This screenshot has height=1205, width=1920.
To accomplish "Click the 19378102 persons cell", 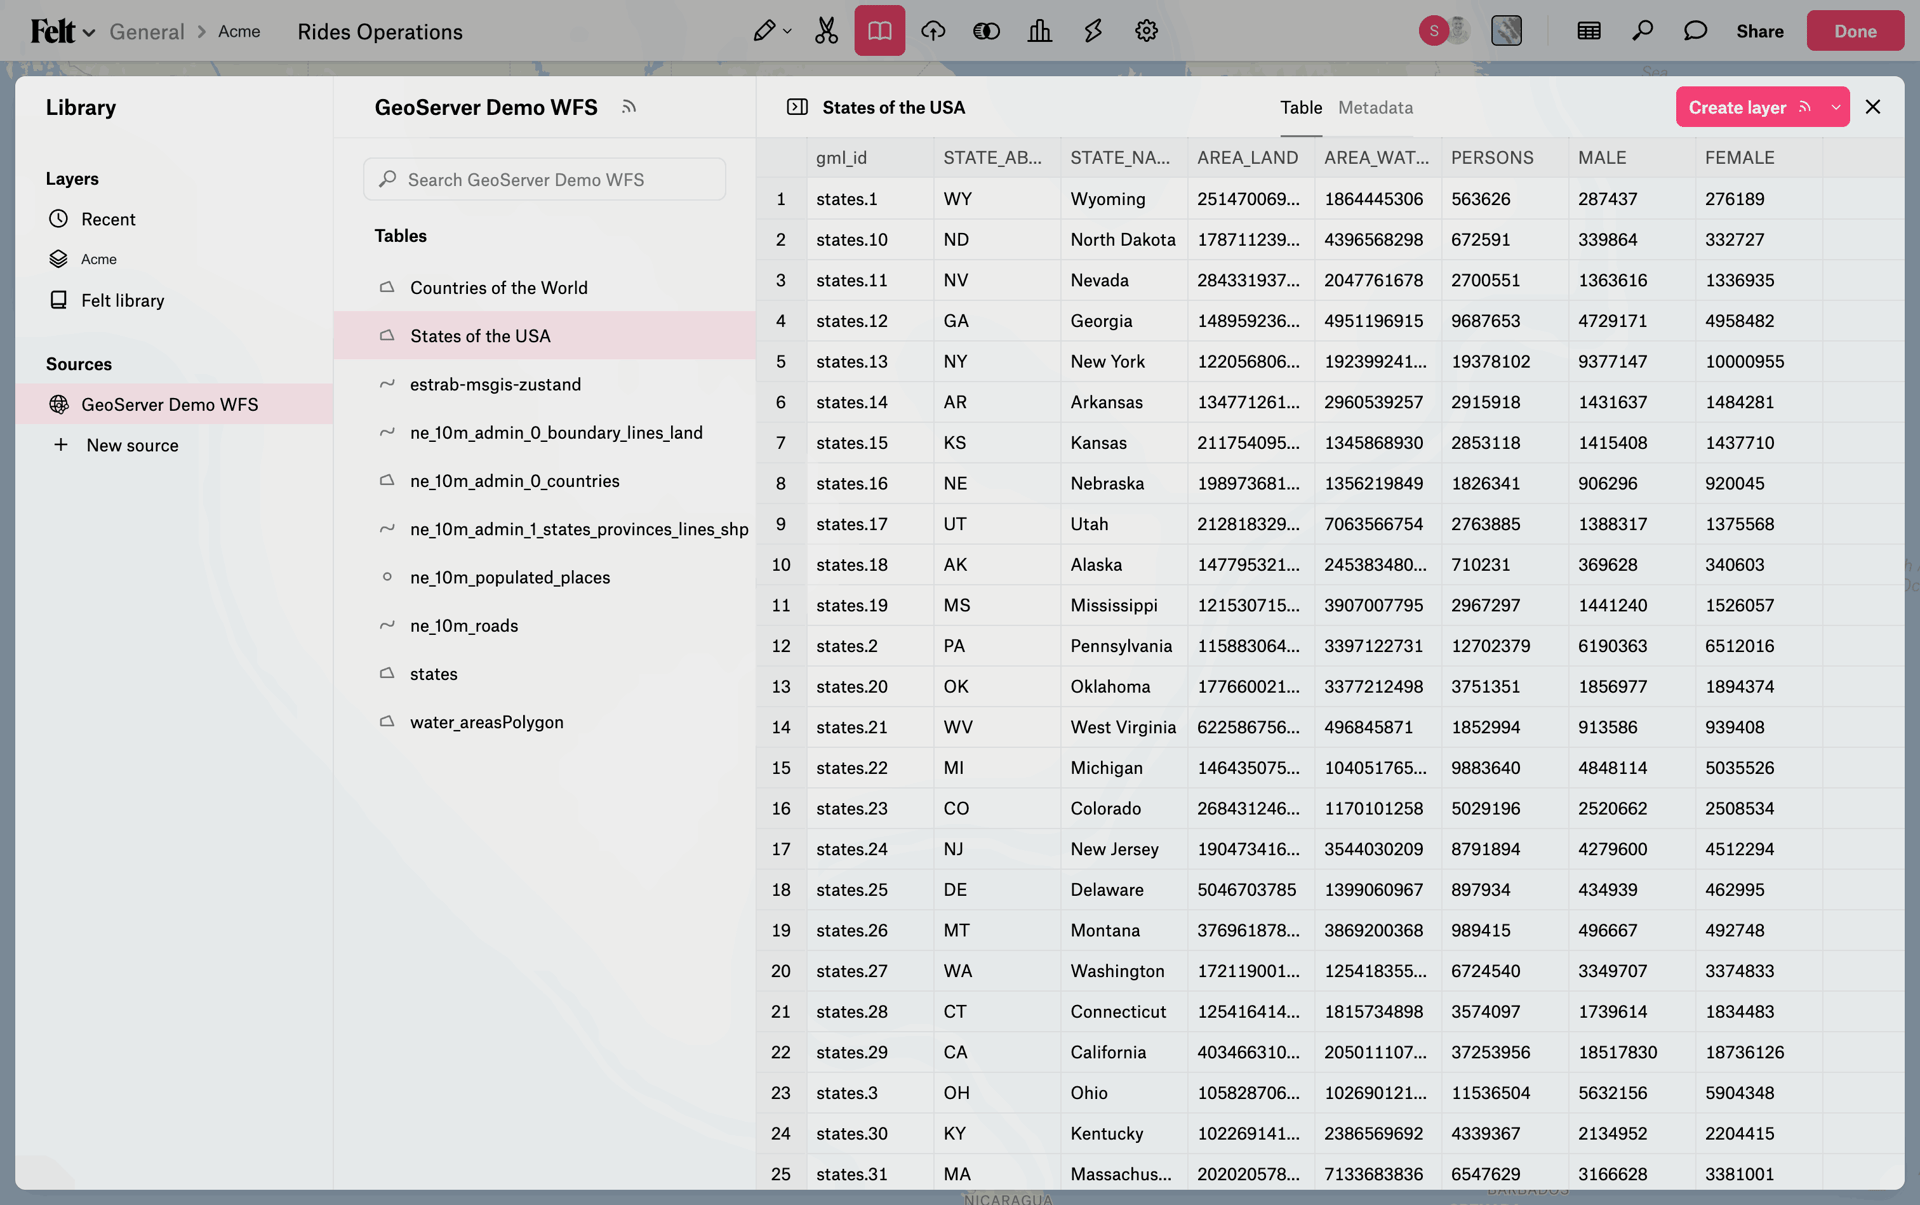I will 1505,361.
